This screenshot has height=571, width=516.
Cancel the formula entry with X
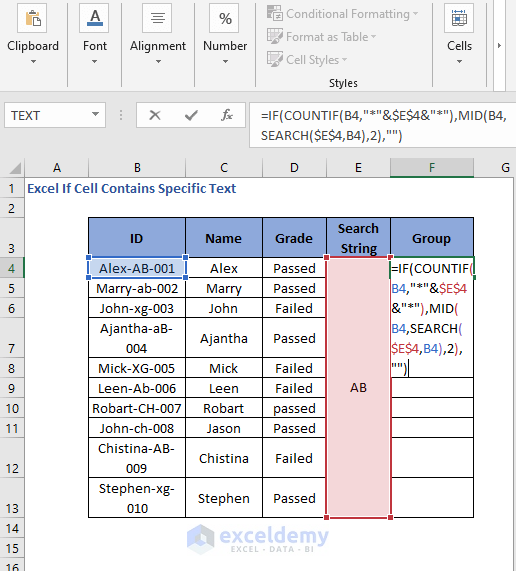tap(155, 115)
